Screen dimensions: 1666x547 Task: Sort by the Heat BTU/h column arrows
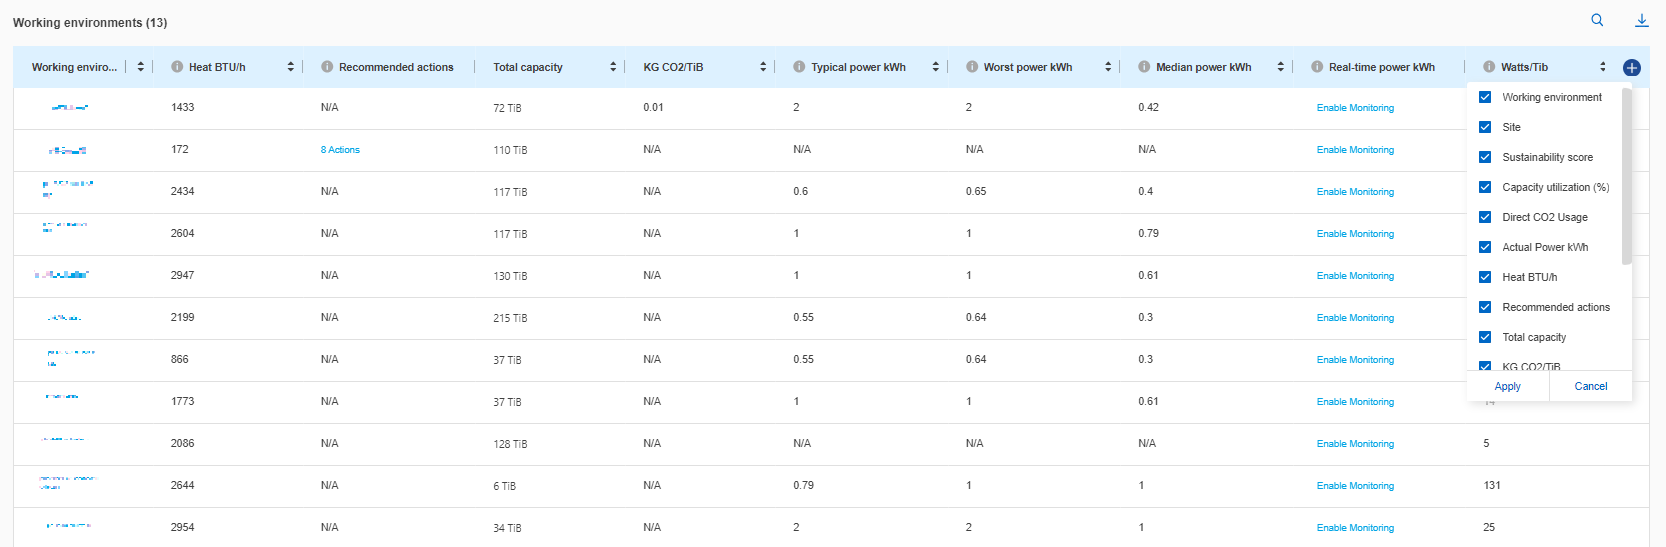click(291, 67)
